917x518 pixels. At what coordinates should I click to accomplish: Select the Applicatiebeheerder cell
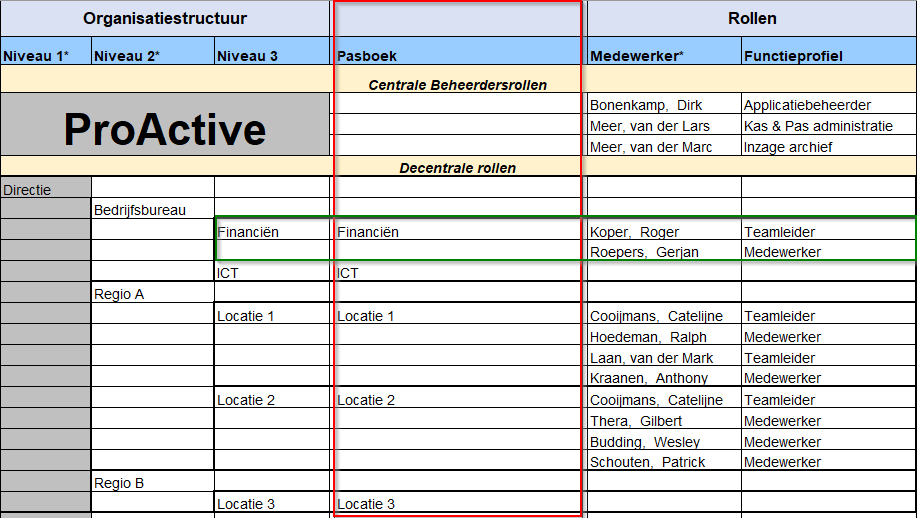click(x=829, y=103)
